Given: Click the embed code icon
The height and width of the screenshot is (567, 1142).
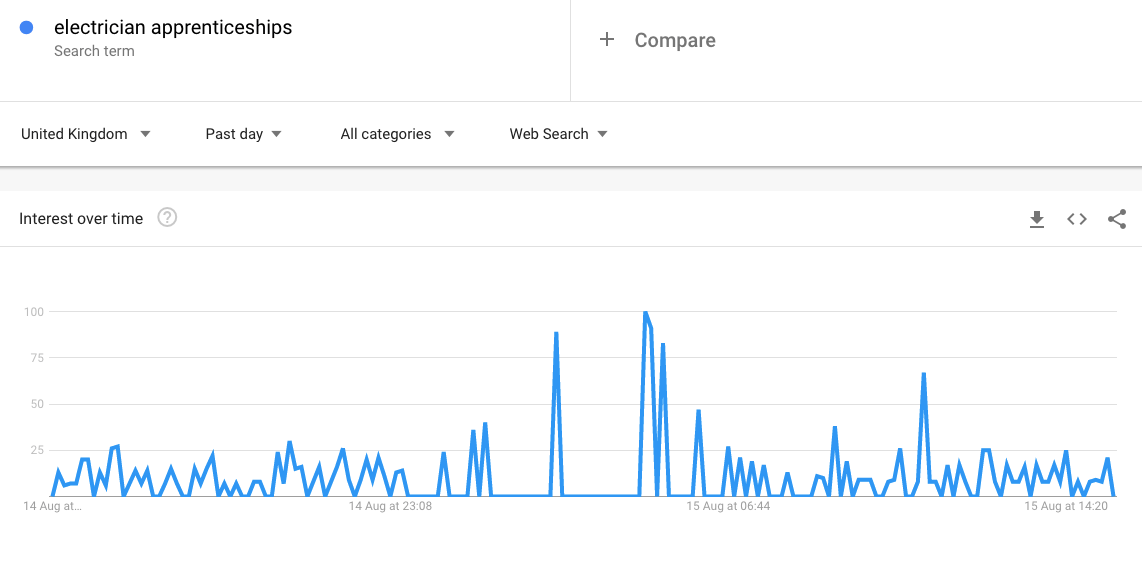Looking at the screenshot, I should click(1077, 219).
